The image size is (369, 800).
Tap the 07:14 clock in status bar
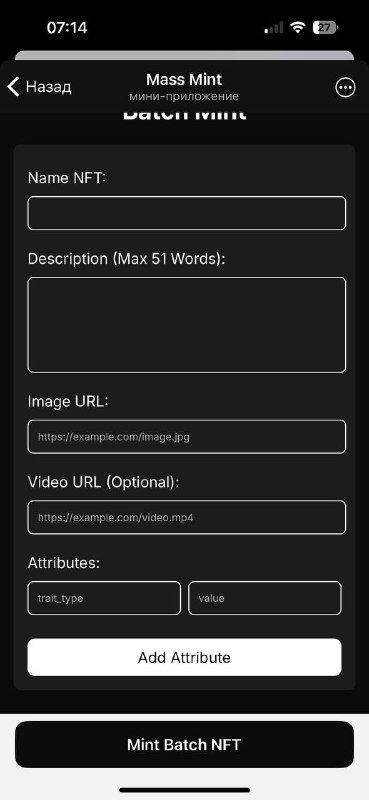67,28
